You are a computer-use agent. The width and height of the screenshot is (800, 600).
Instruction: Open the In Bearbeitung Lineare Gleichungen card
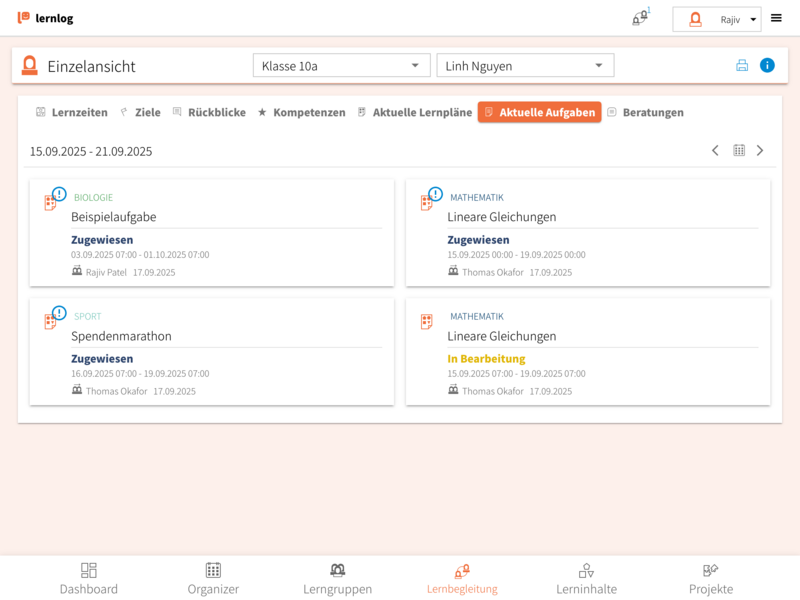click(x=587, y=351)
